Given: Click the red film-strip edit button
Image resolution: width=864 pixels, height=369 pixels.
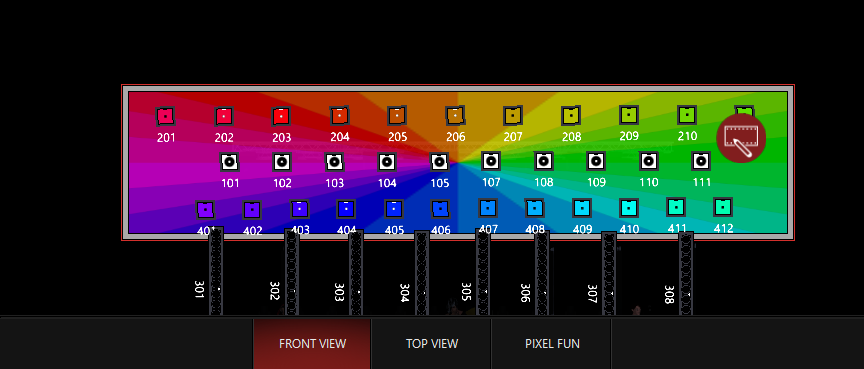Looking at the screenshot, I should 741,139.
